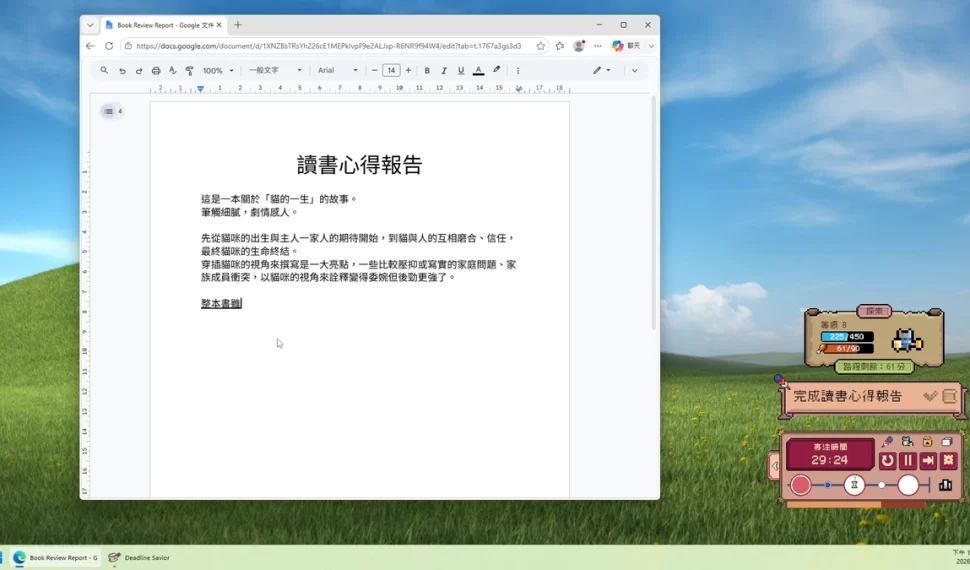Toggle italic formatting
Image resolution: width=970 pixels, height=570 pixels.
[x=444, y=71]
